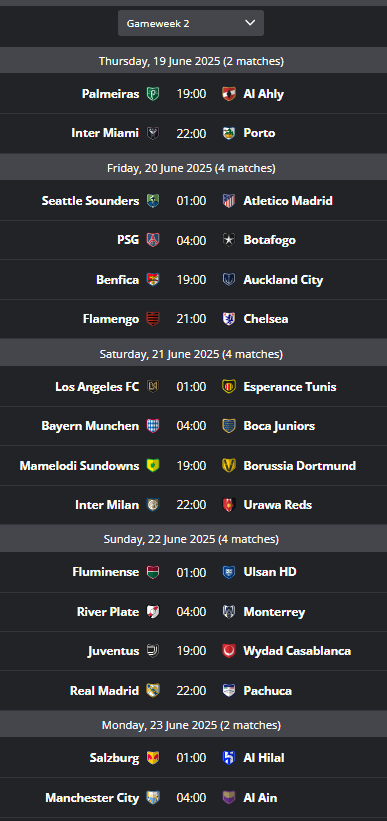Viewport: 387px width, 821px height.
Task: Open the Chelsea team name link
Action: pos(266,319)
